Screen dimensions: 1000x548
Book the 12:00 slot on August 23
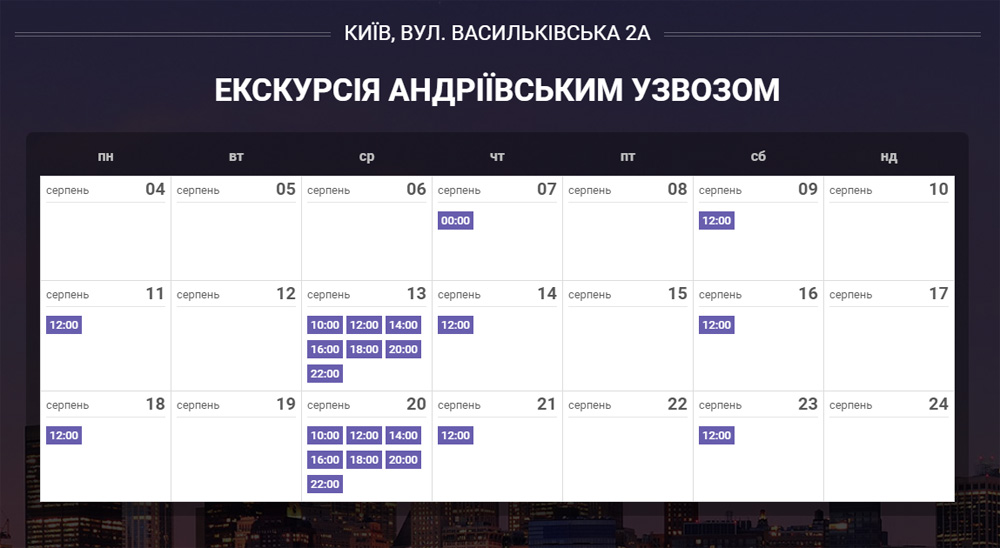pos(716,435)
